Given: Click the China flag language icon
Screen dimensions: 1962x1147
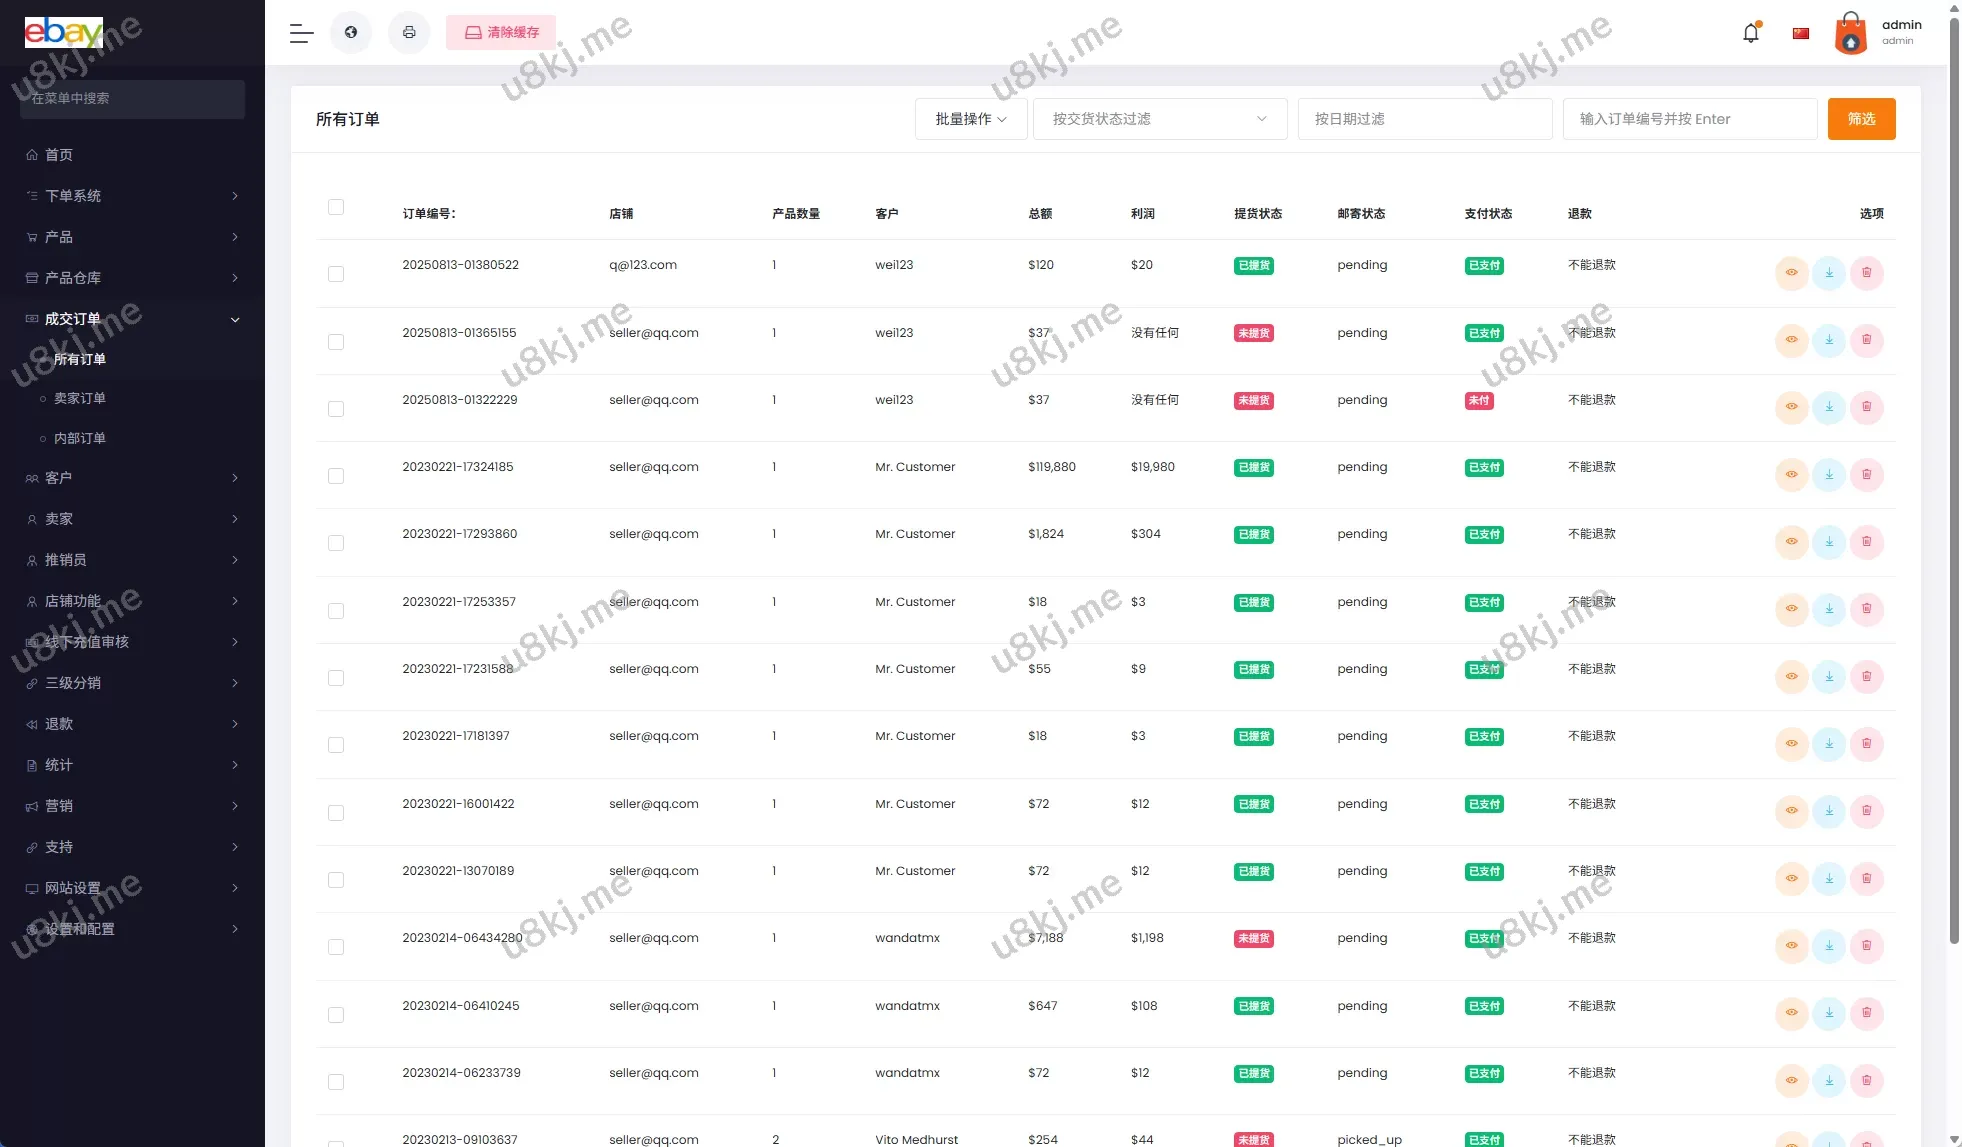Looking at the screenshot, I should pyautogui.click(x=1801, y=33).
